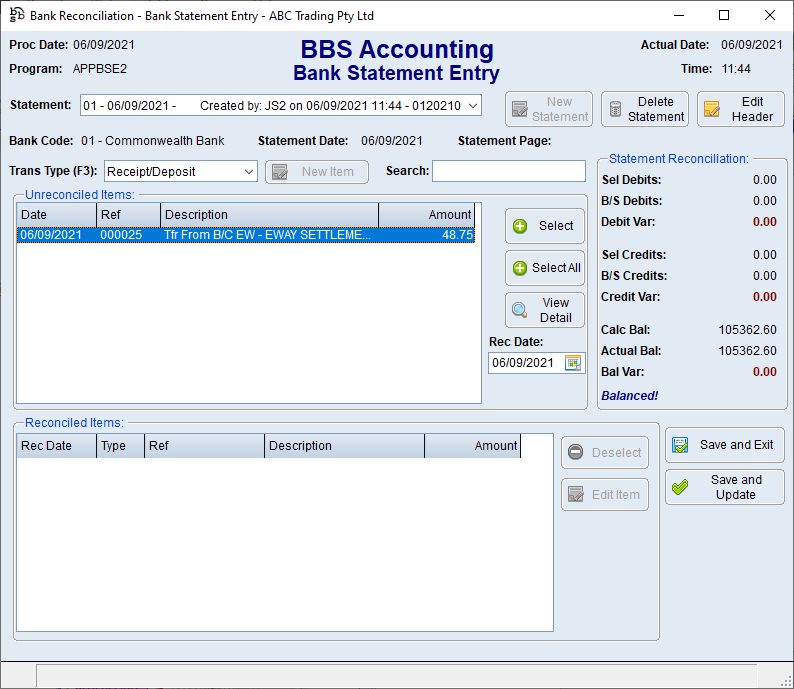The width and height of the screenshot is (794, 689).
Task: Click the Save and Exit disk icon
Action: (680, 445)
